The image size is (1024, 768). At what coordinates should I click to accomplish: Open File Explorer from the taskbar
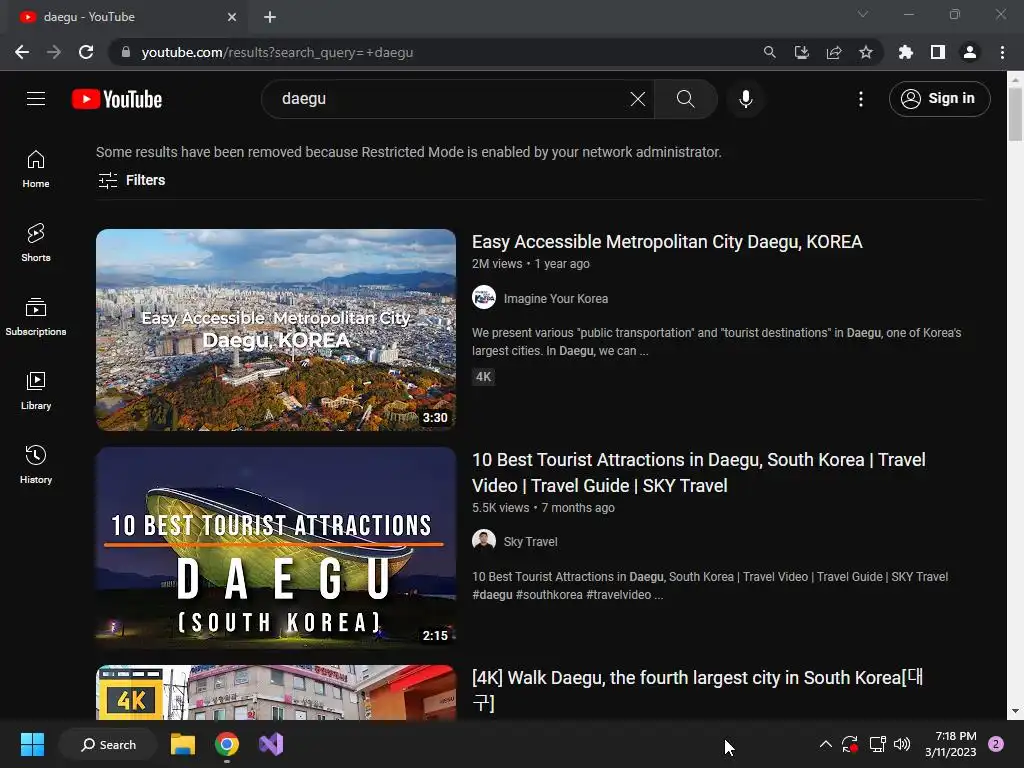183,744
